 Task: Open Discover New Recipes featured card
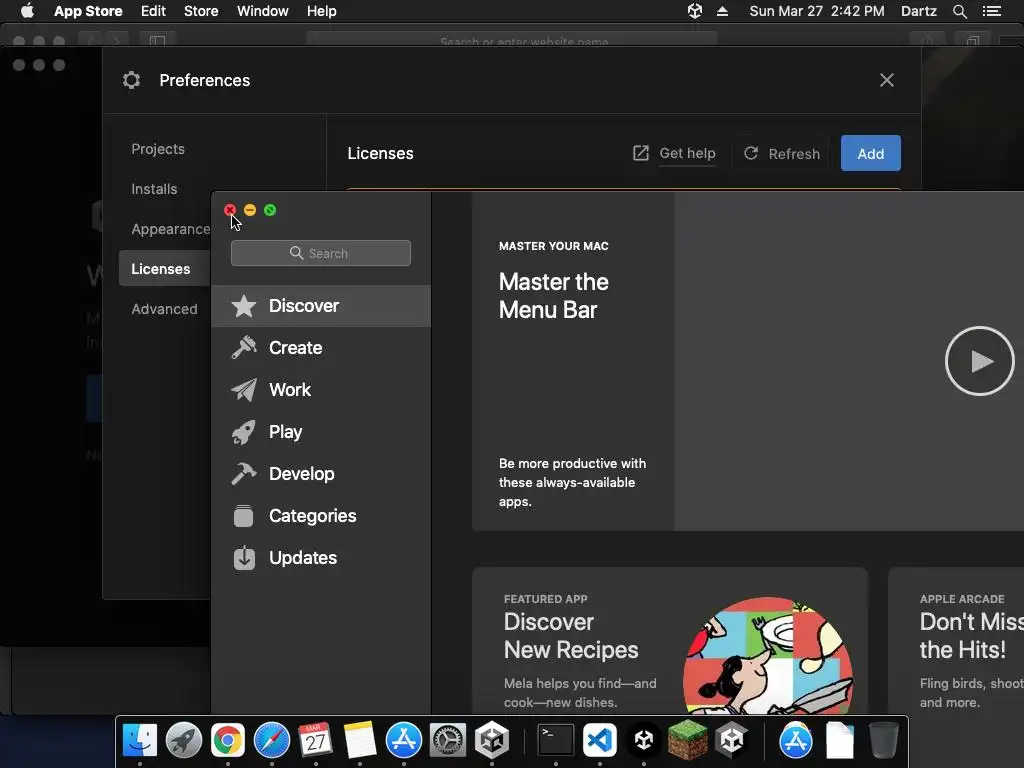coord(669,640)
